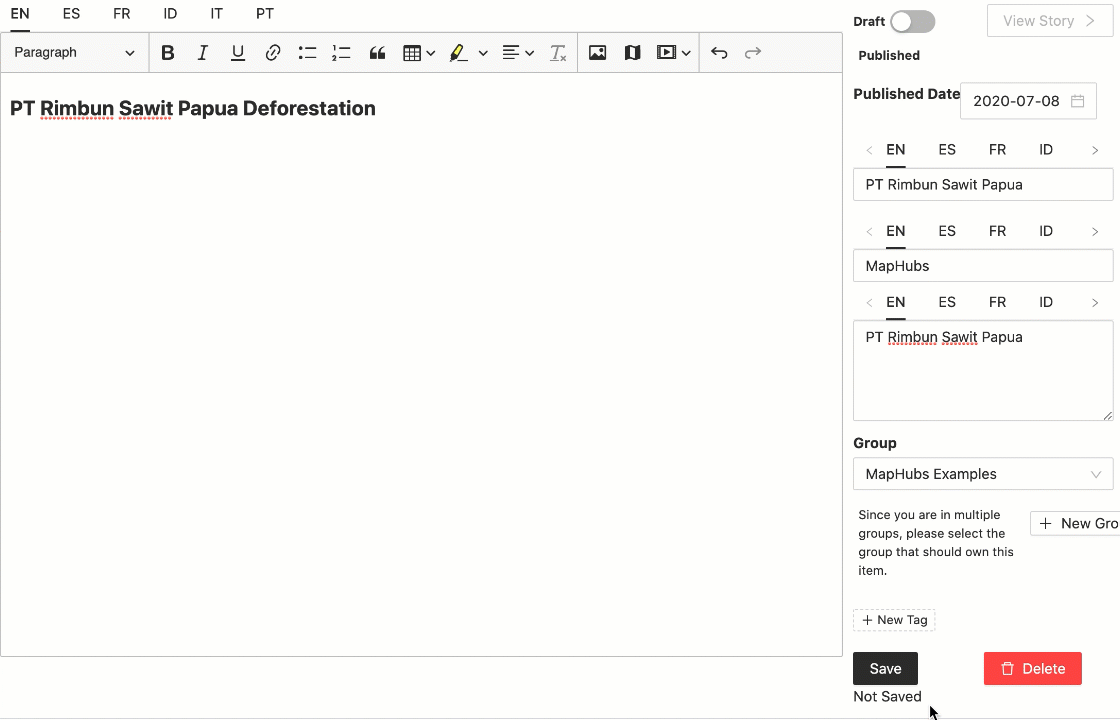
Task: Open the Group dropdown showing MapHubs Examples
Action: 983,474
